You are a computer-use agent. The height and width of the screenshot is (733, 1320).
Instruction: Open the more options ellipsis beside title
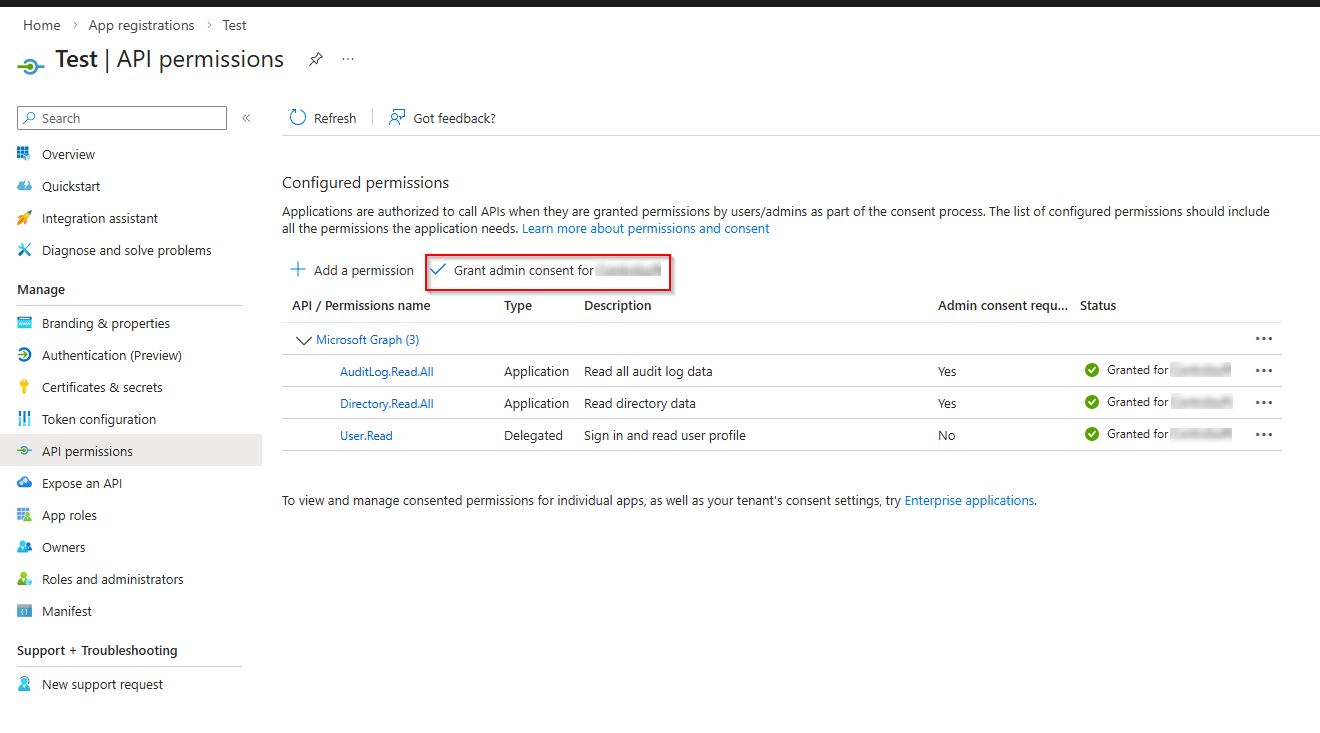point(348,60)
